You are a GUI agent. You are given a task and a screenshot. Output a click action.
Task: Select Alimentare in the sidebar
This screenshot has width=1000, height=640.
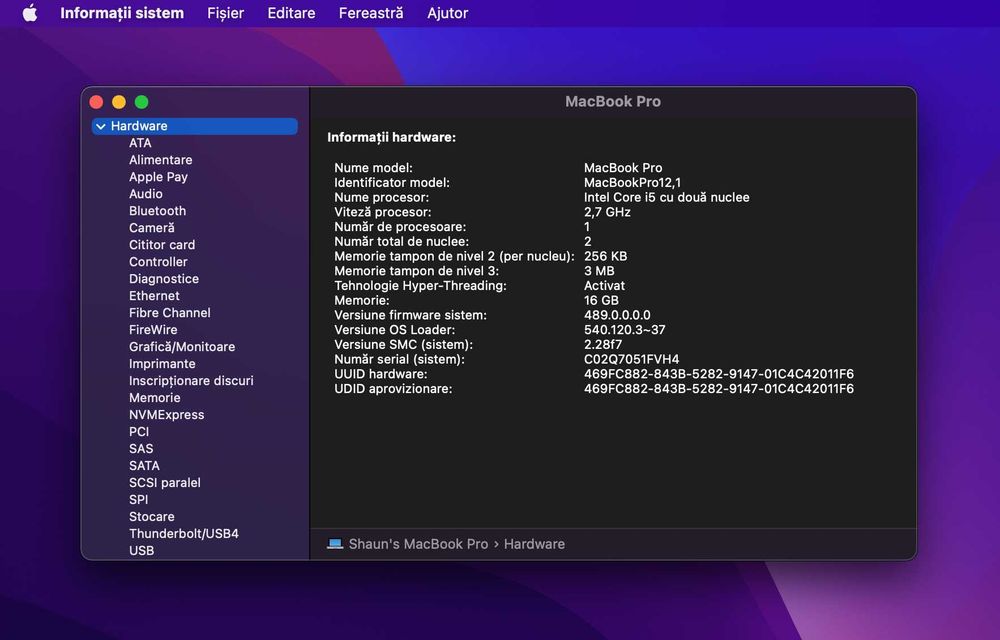[x=160, y=160]
